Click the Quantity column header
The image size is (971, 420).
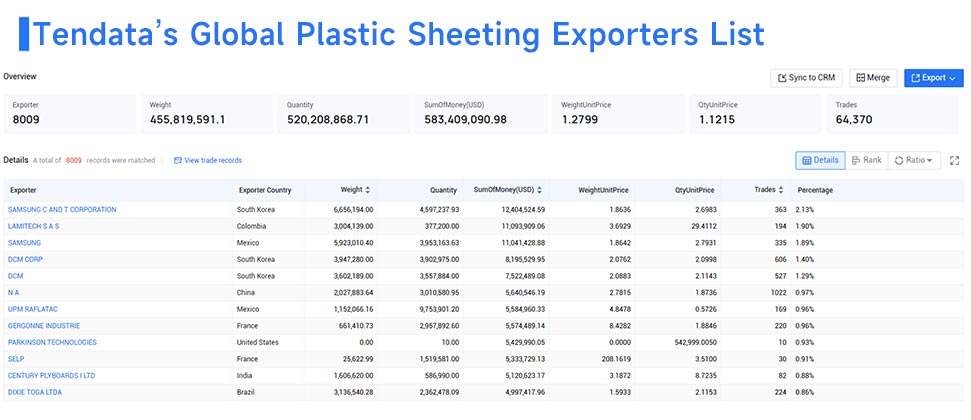(443, 191)
